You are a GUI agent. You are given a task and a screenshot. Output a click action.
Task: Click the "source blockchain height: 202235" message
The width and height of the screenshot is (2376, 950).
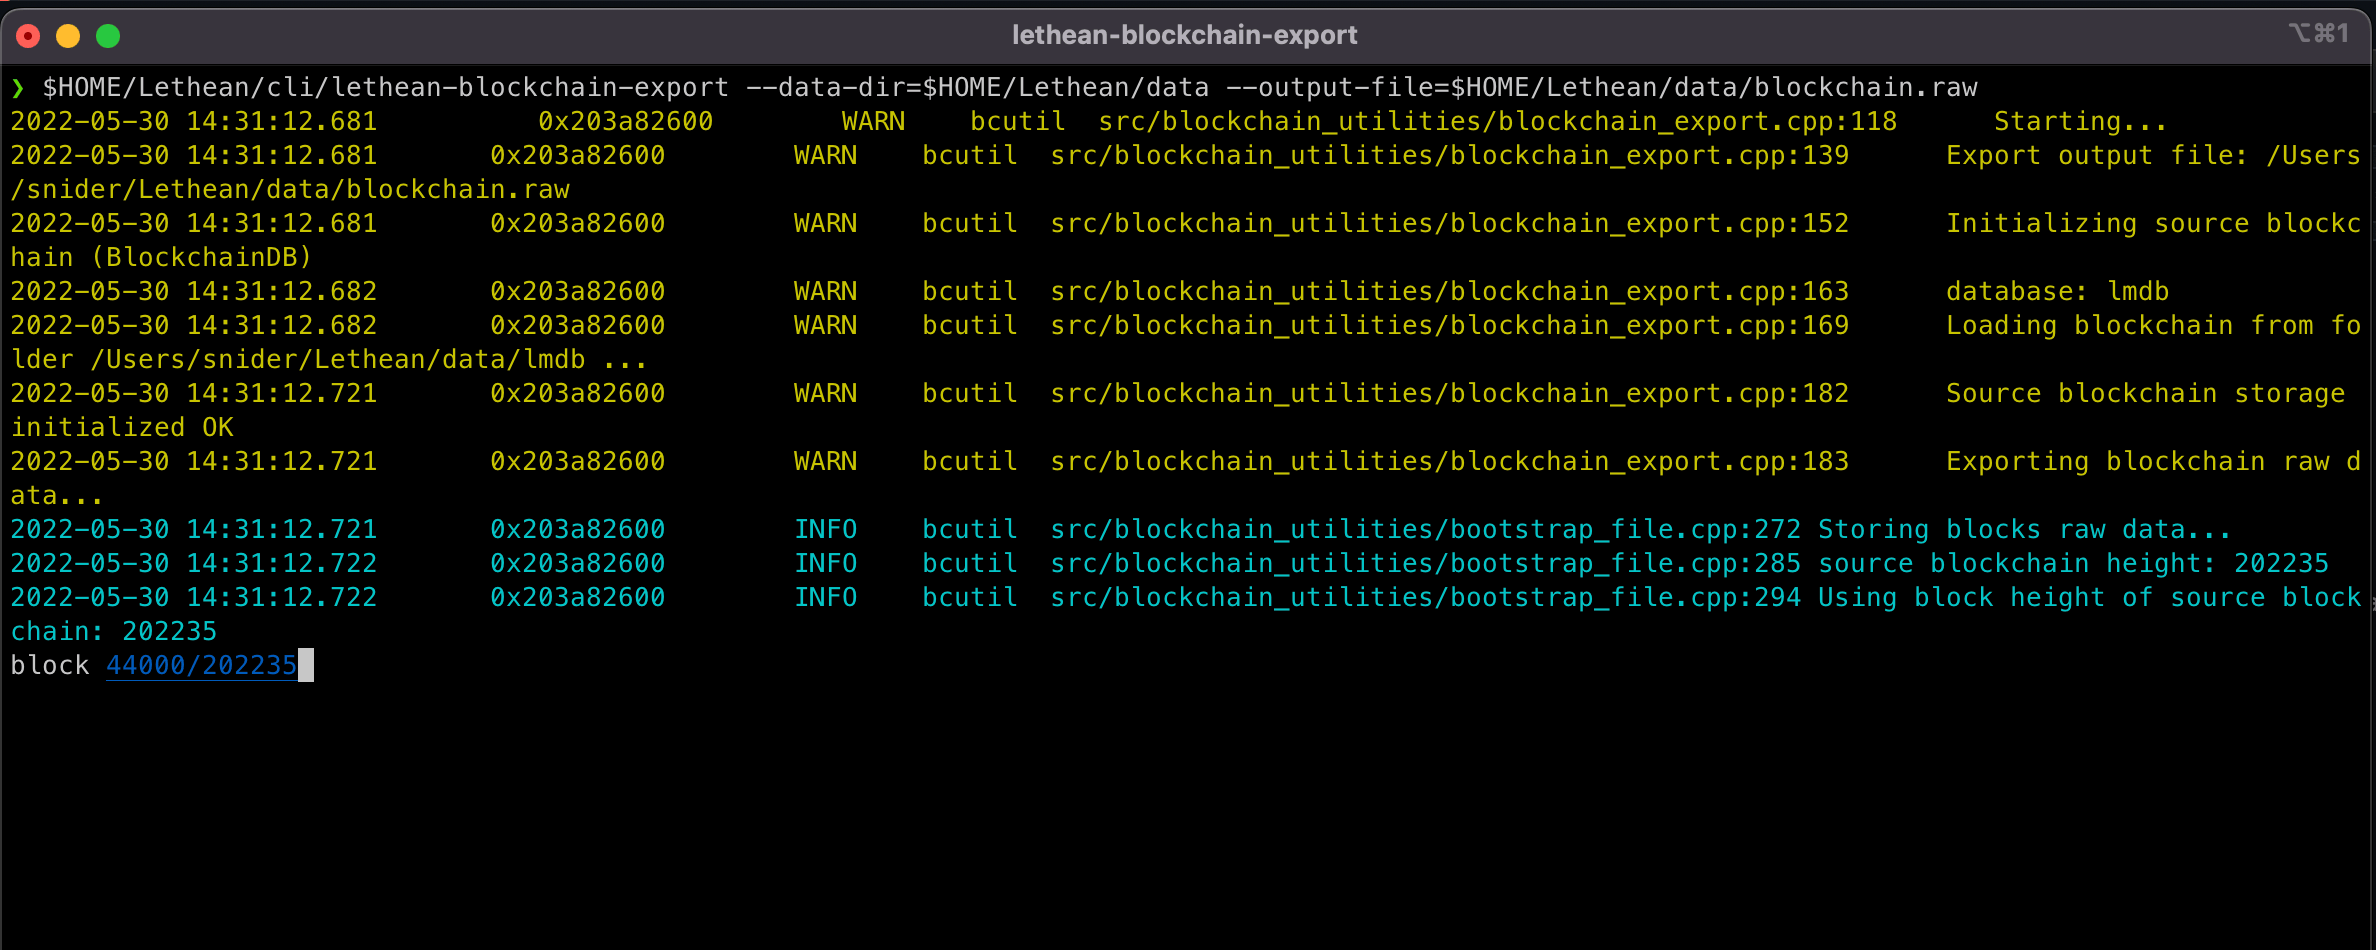click(x=2073, y=564)
